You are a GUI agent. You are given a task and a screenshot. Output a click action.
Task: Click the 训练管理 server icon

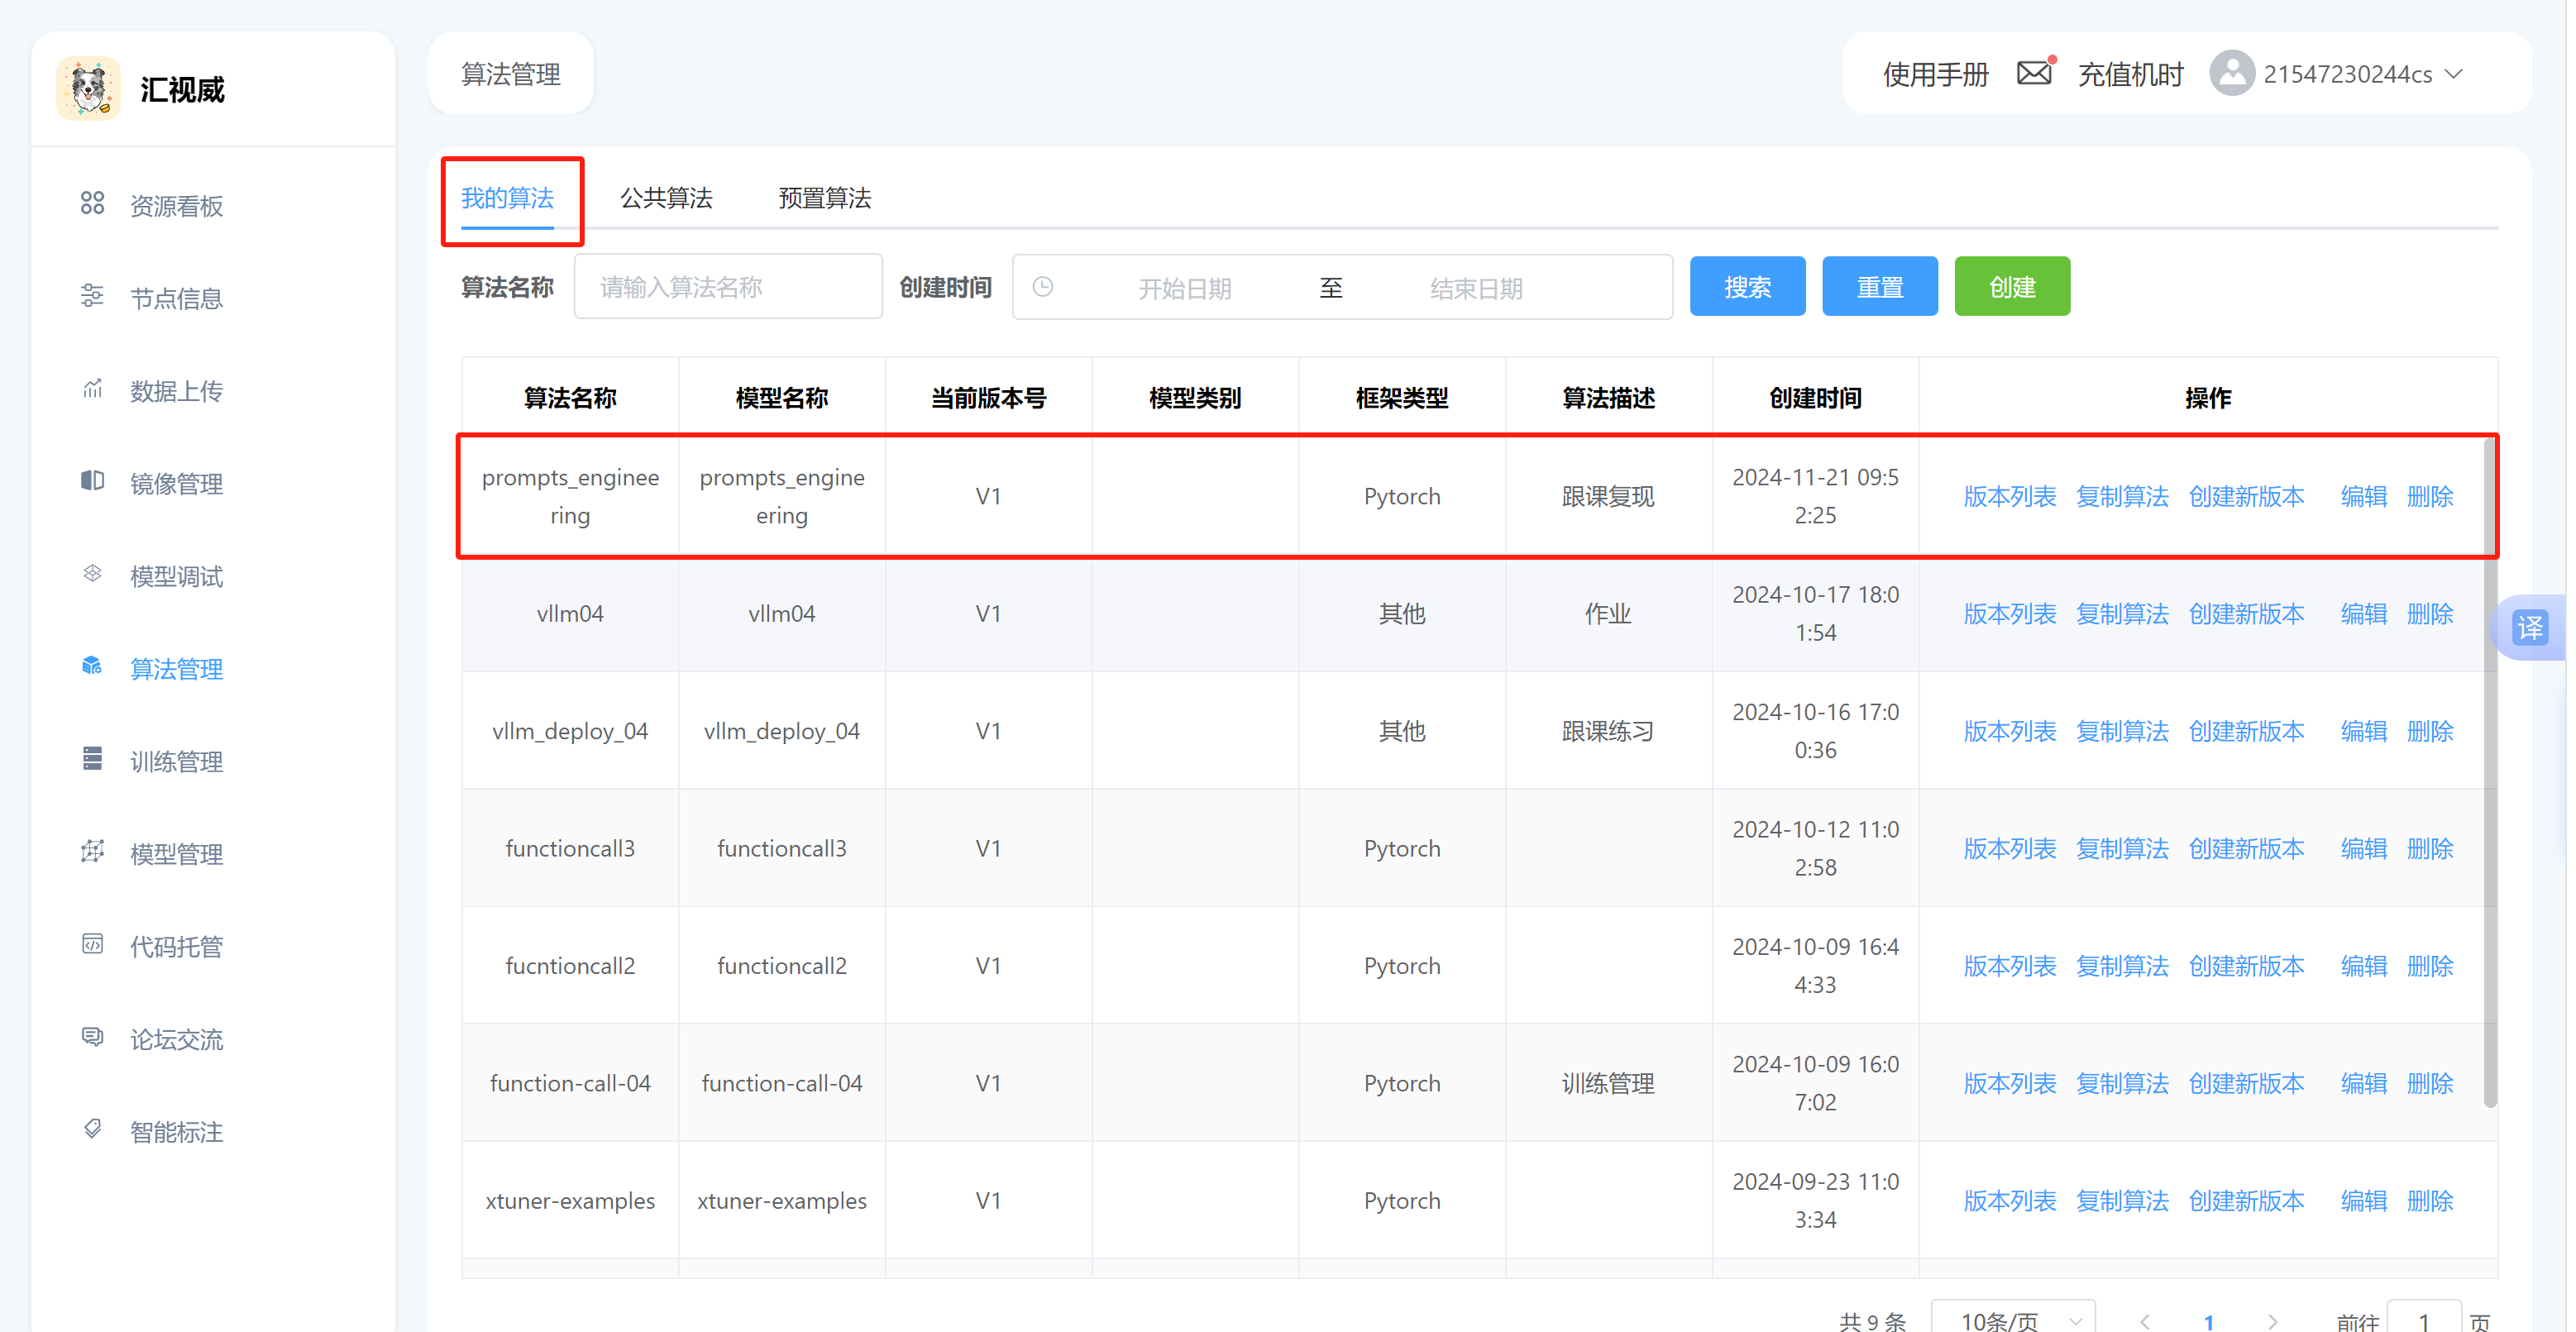pos(92,760)
